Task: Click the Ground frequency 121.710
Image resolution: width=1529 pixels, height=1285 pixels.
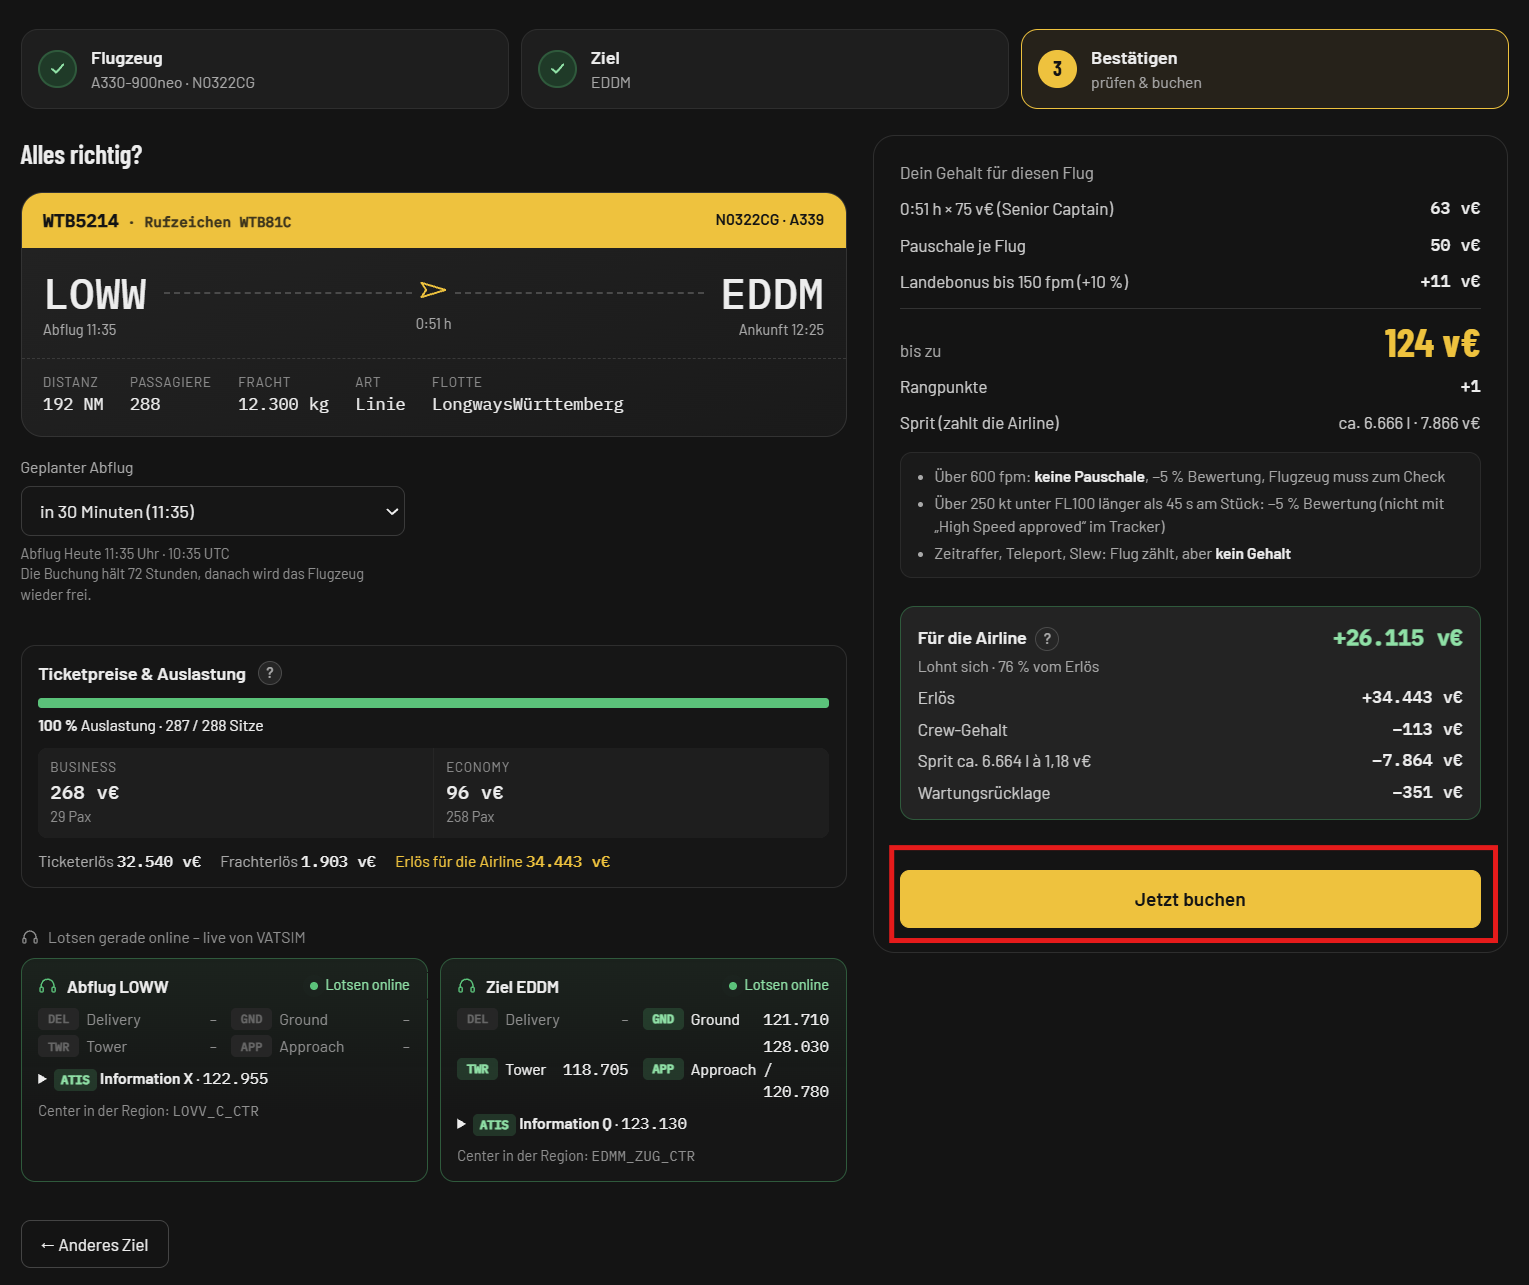Action: point(796,1020)
